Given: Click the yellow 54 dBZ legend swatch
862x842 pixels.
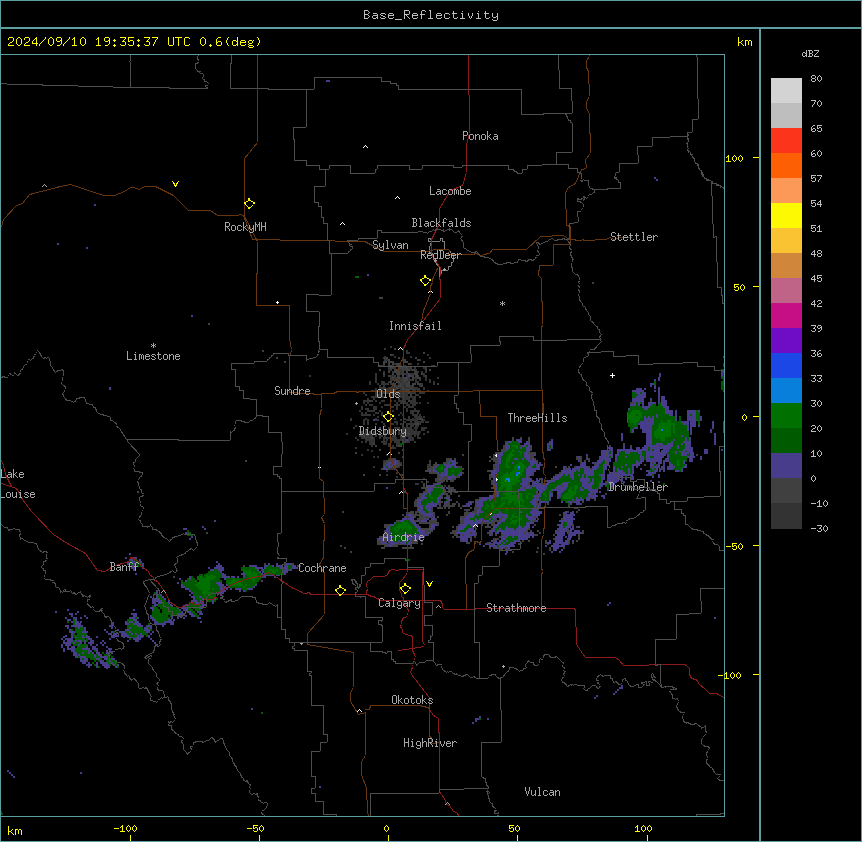Looking at the screenshot, I should [786, 216].
